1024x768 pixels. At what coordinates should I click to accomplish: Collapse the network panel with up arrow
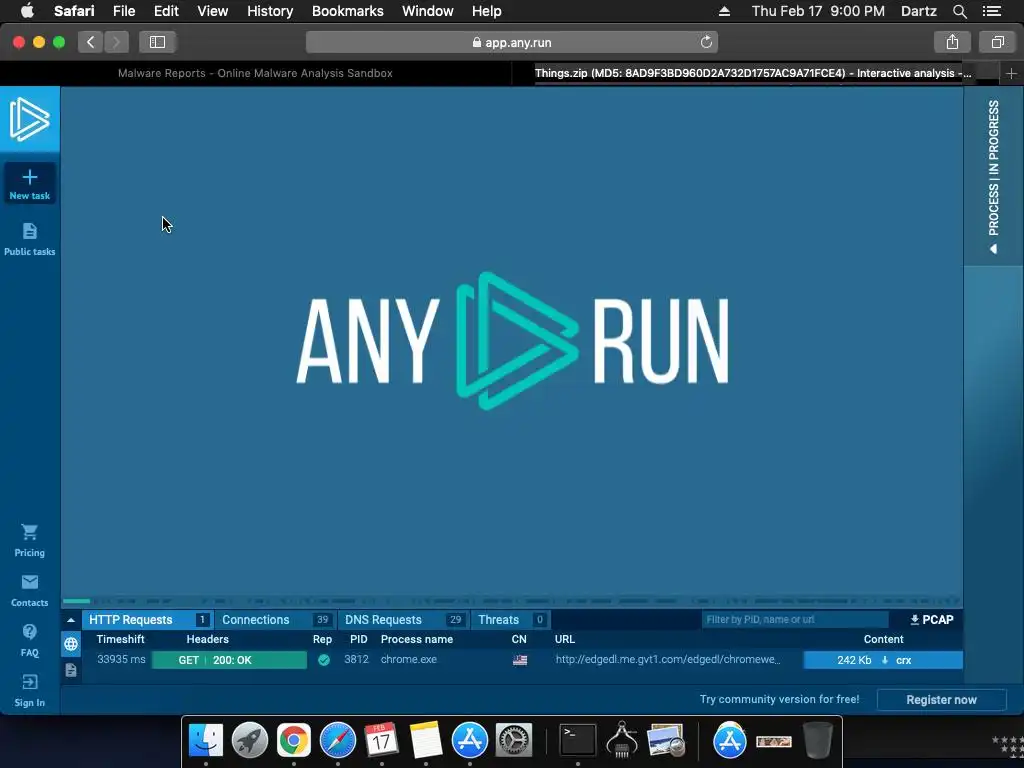pyautogui.click(x=71, y=620)
